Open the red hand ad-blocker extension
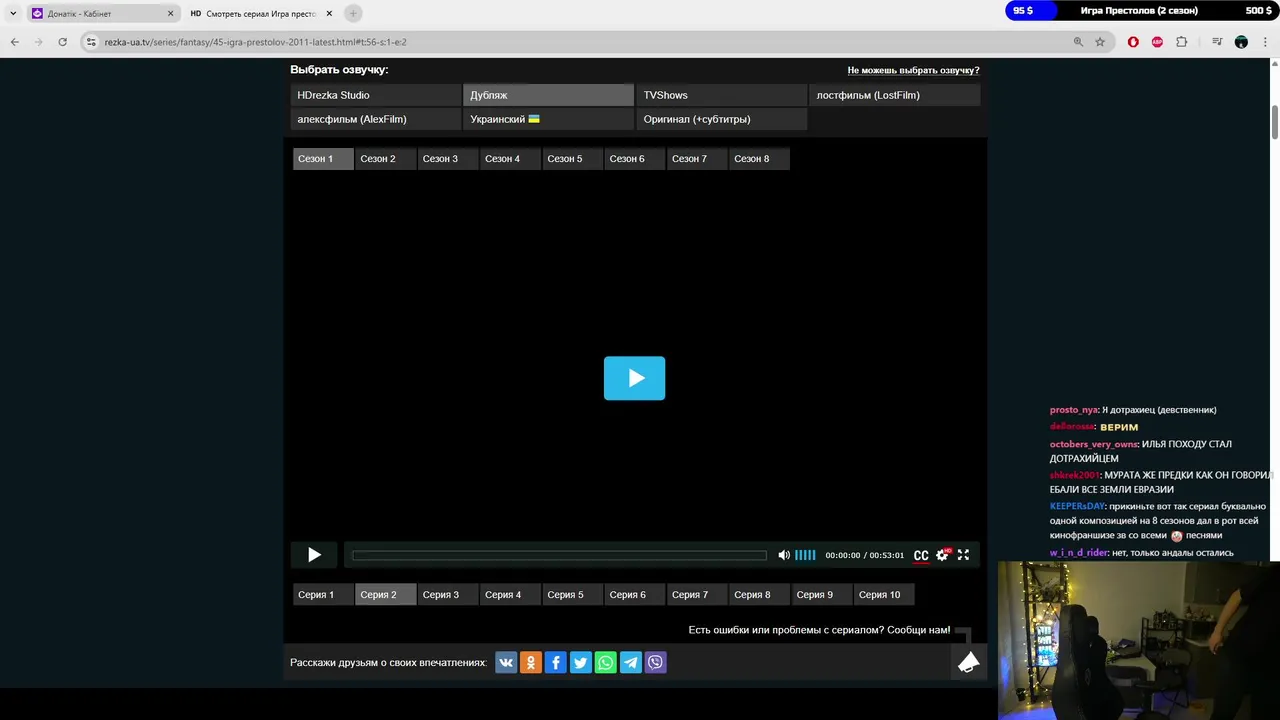Screen dimensions: 1280x720 tap(1133, 42)
